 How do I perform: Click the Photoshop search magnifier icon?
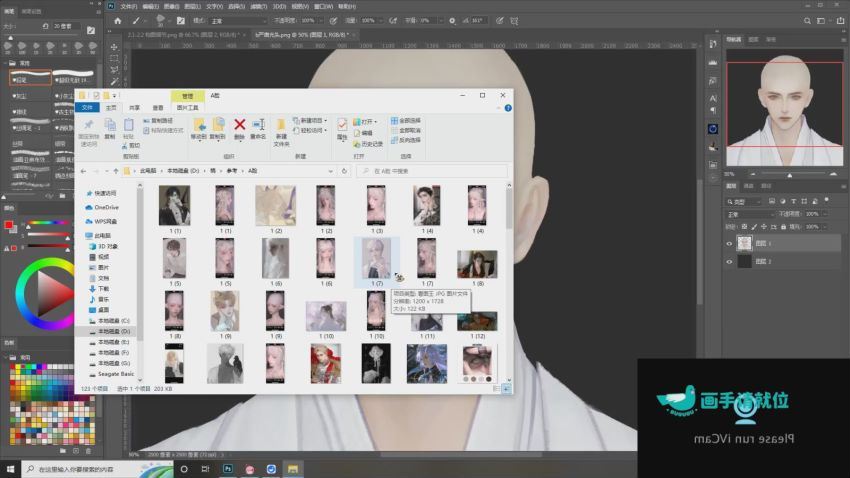(x=807, y=21)
